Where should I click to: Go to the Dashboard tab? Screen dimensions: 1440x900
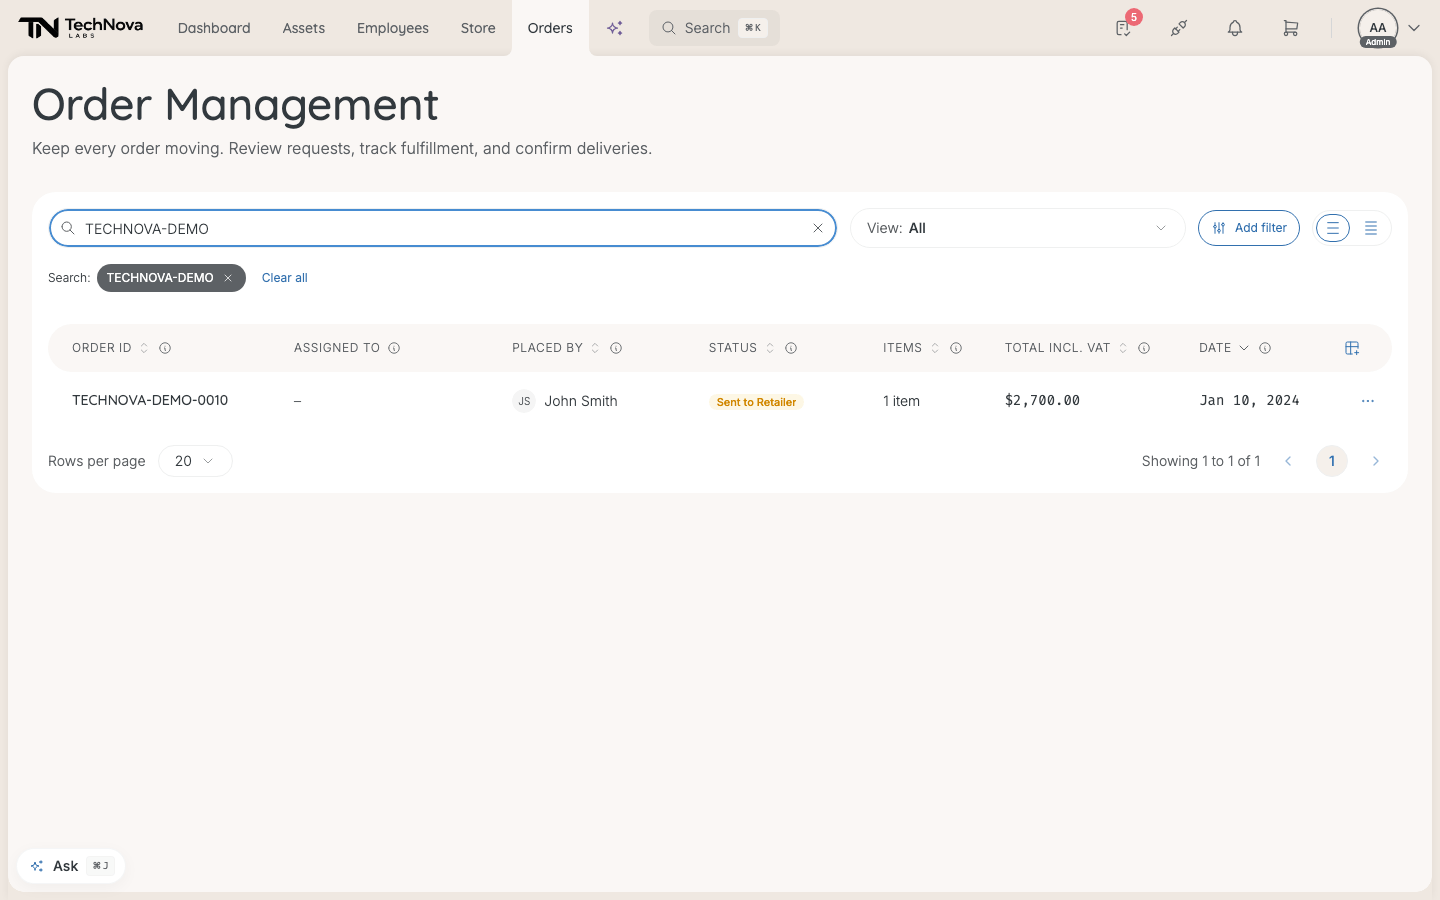tap(214, 28)
